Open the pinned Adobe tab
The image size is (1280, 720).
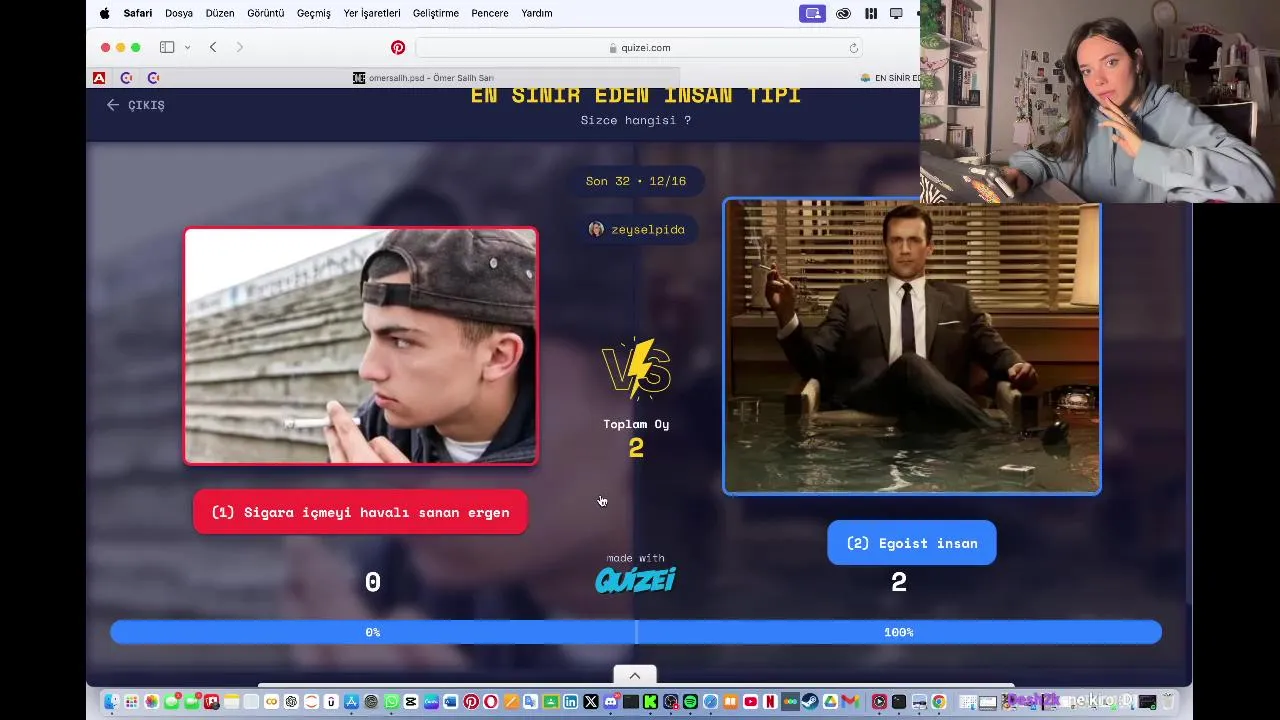(99, 77)
